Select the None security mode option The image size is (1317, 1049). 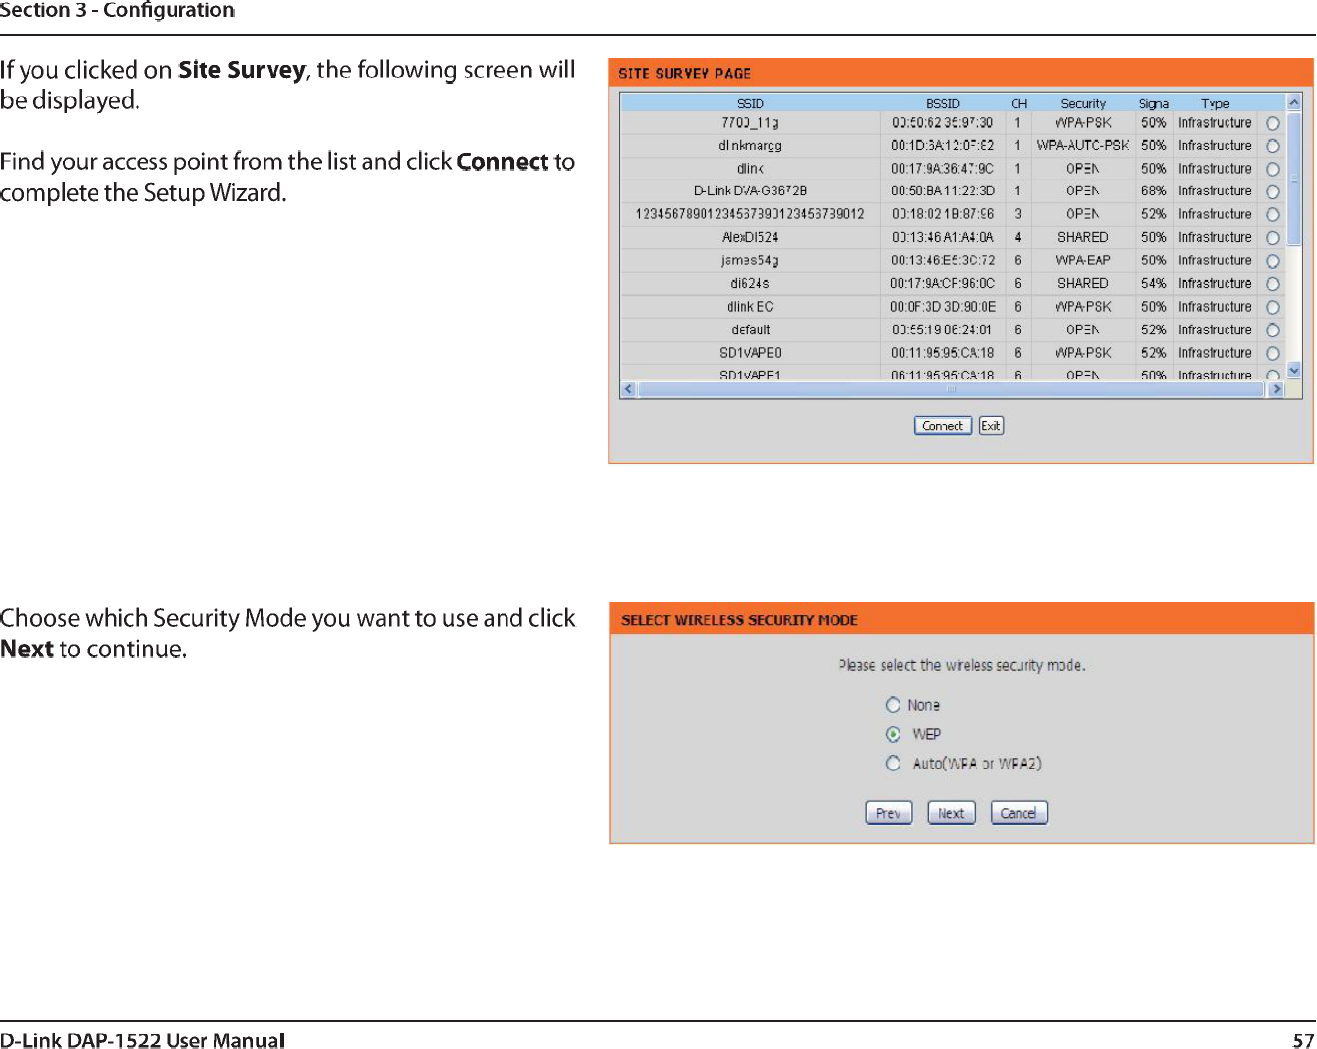[893, 705]
